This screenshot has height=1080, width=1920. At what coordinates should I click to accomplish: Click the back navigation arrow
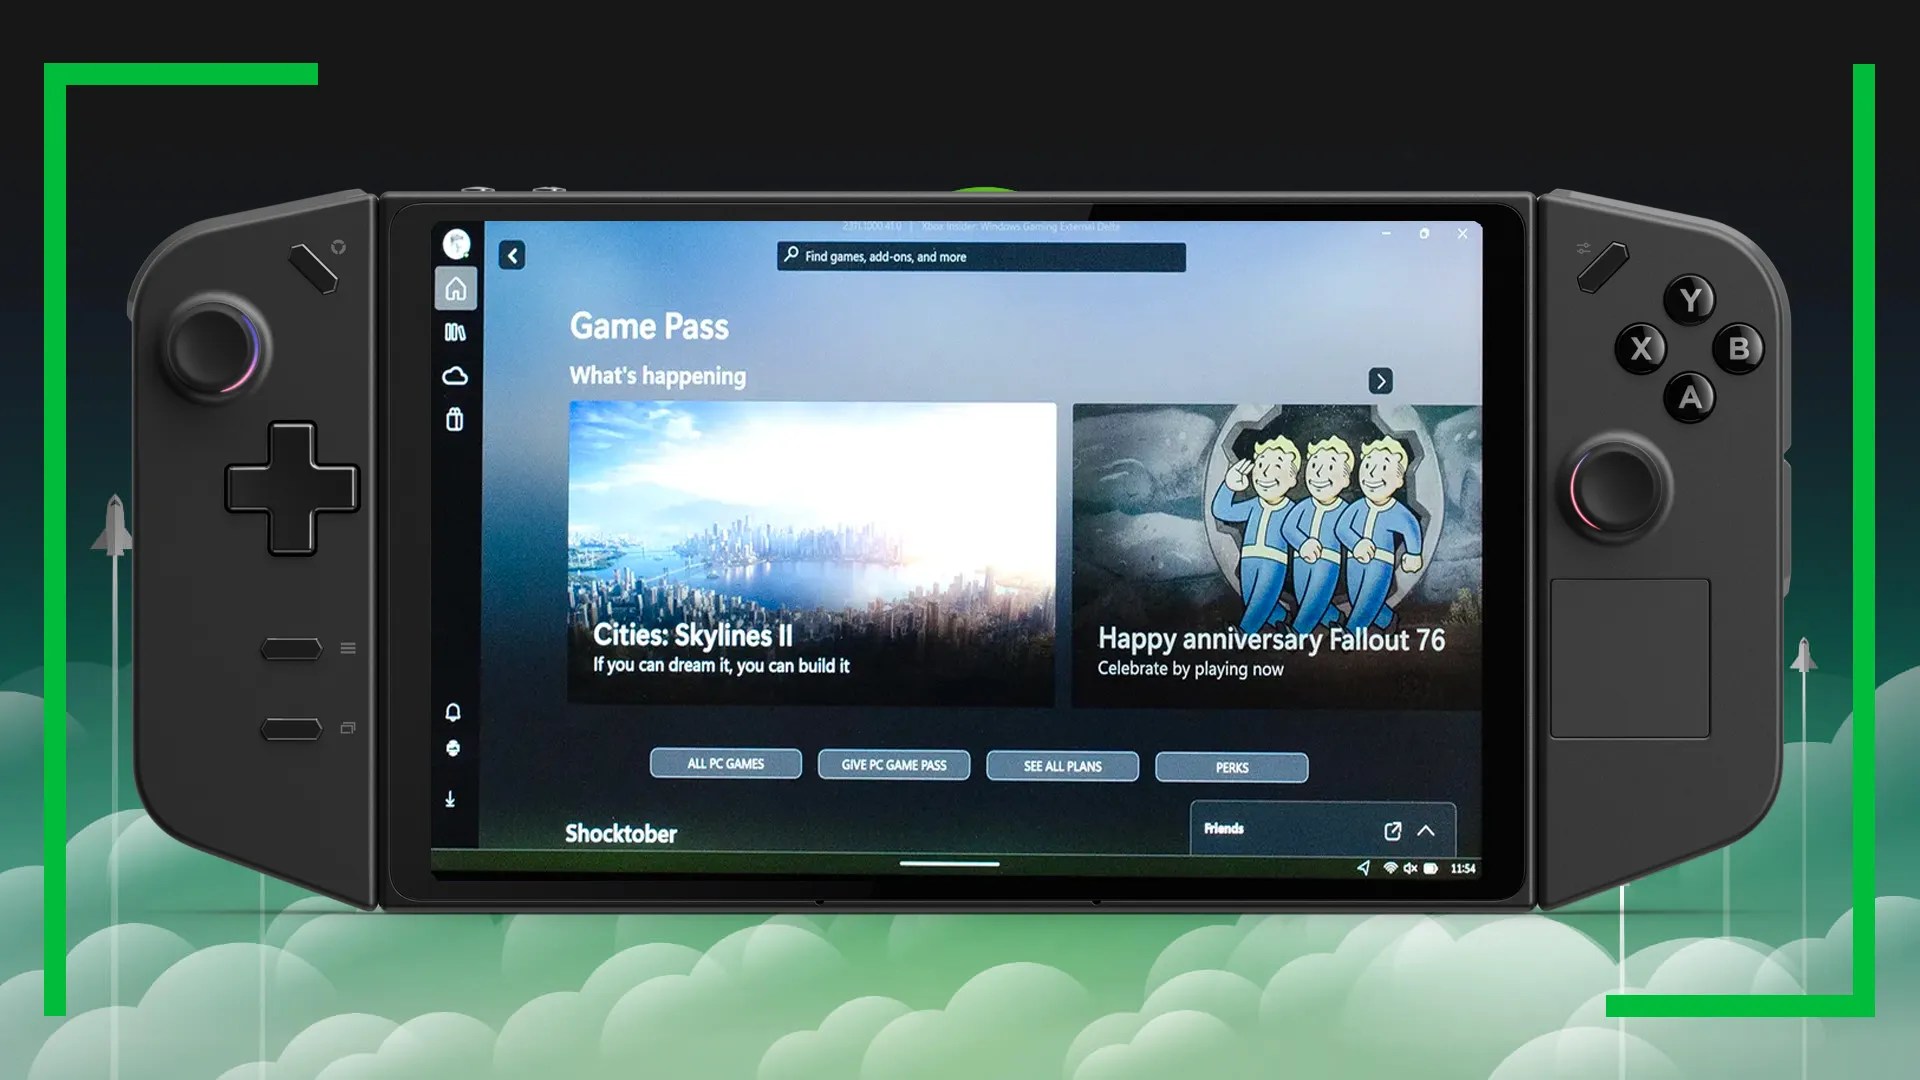(513, 256)
